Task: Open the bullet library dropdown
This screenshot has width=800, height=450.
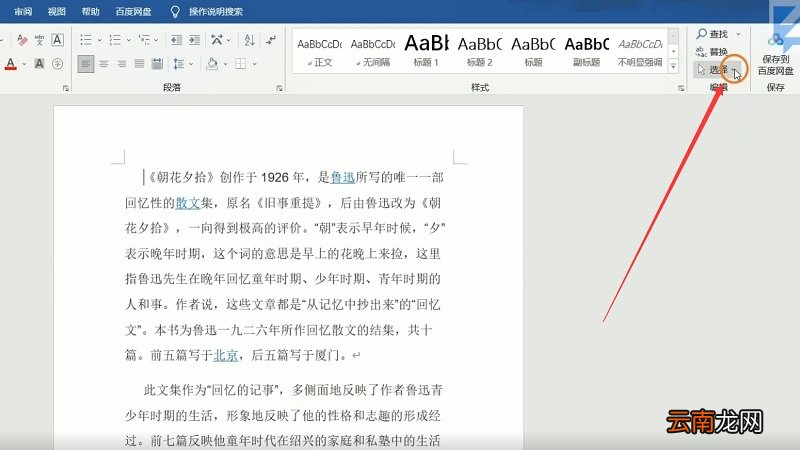Action: (99, 40)
